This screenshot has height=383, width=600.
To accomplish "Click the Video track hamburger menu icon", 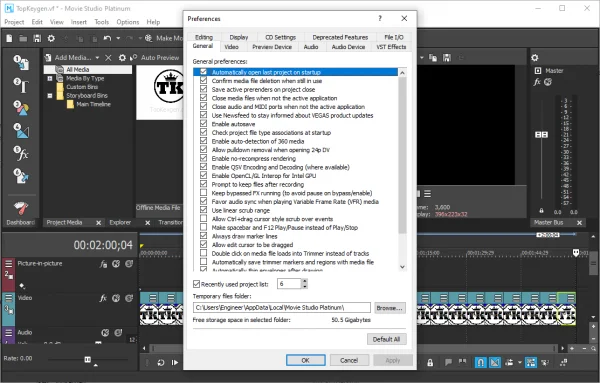I will pos(8,298).
